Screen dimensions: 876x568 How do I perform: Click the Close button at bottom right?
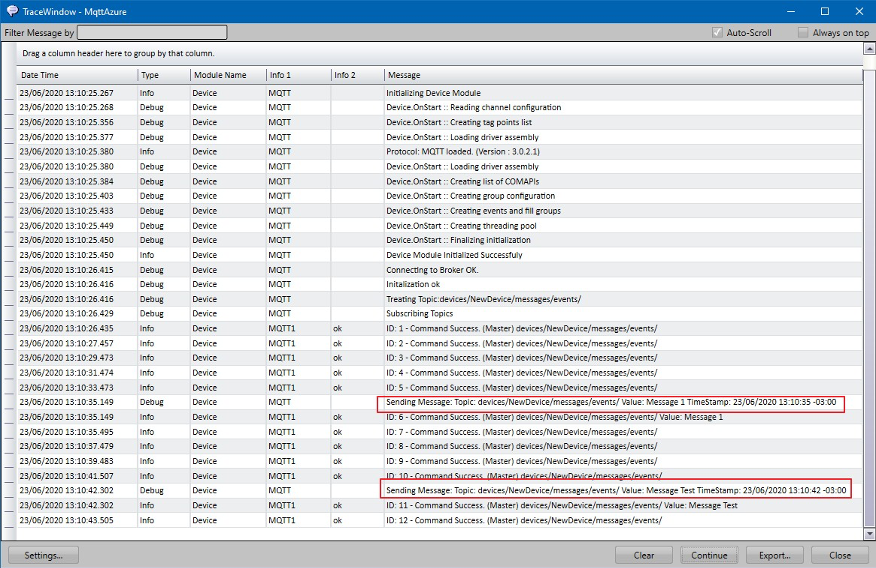[x=839, y=555]
